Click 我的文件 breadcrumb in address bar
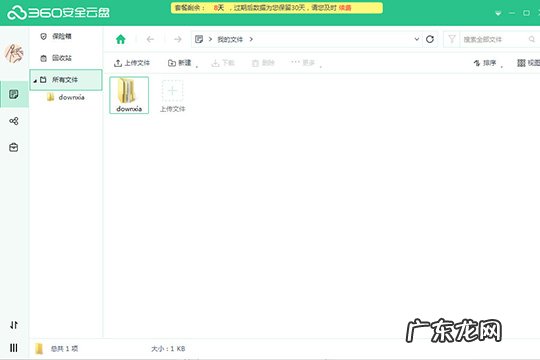The width and height of the screenshot is (540, 360). 230,40
